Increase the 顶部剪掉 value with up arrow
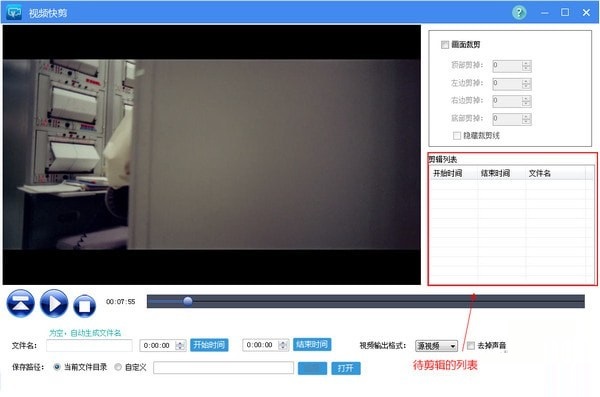Viewport: 600px width, 397px height. point(527,63)
